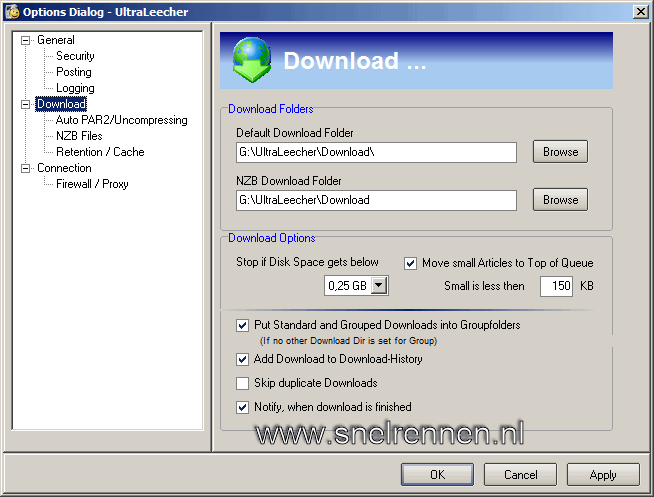Image resolution: width=654 pixels, height=497 pixels.
Task: Open Retention / Cache settings
Action: [x=100, y=152]
